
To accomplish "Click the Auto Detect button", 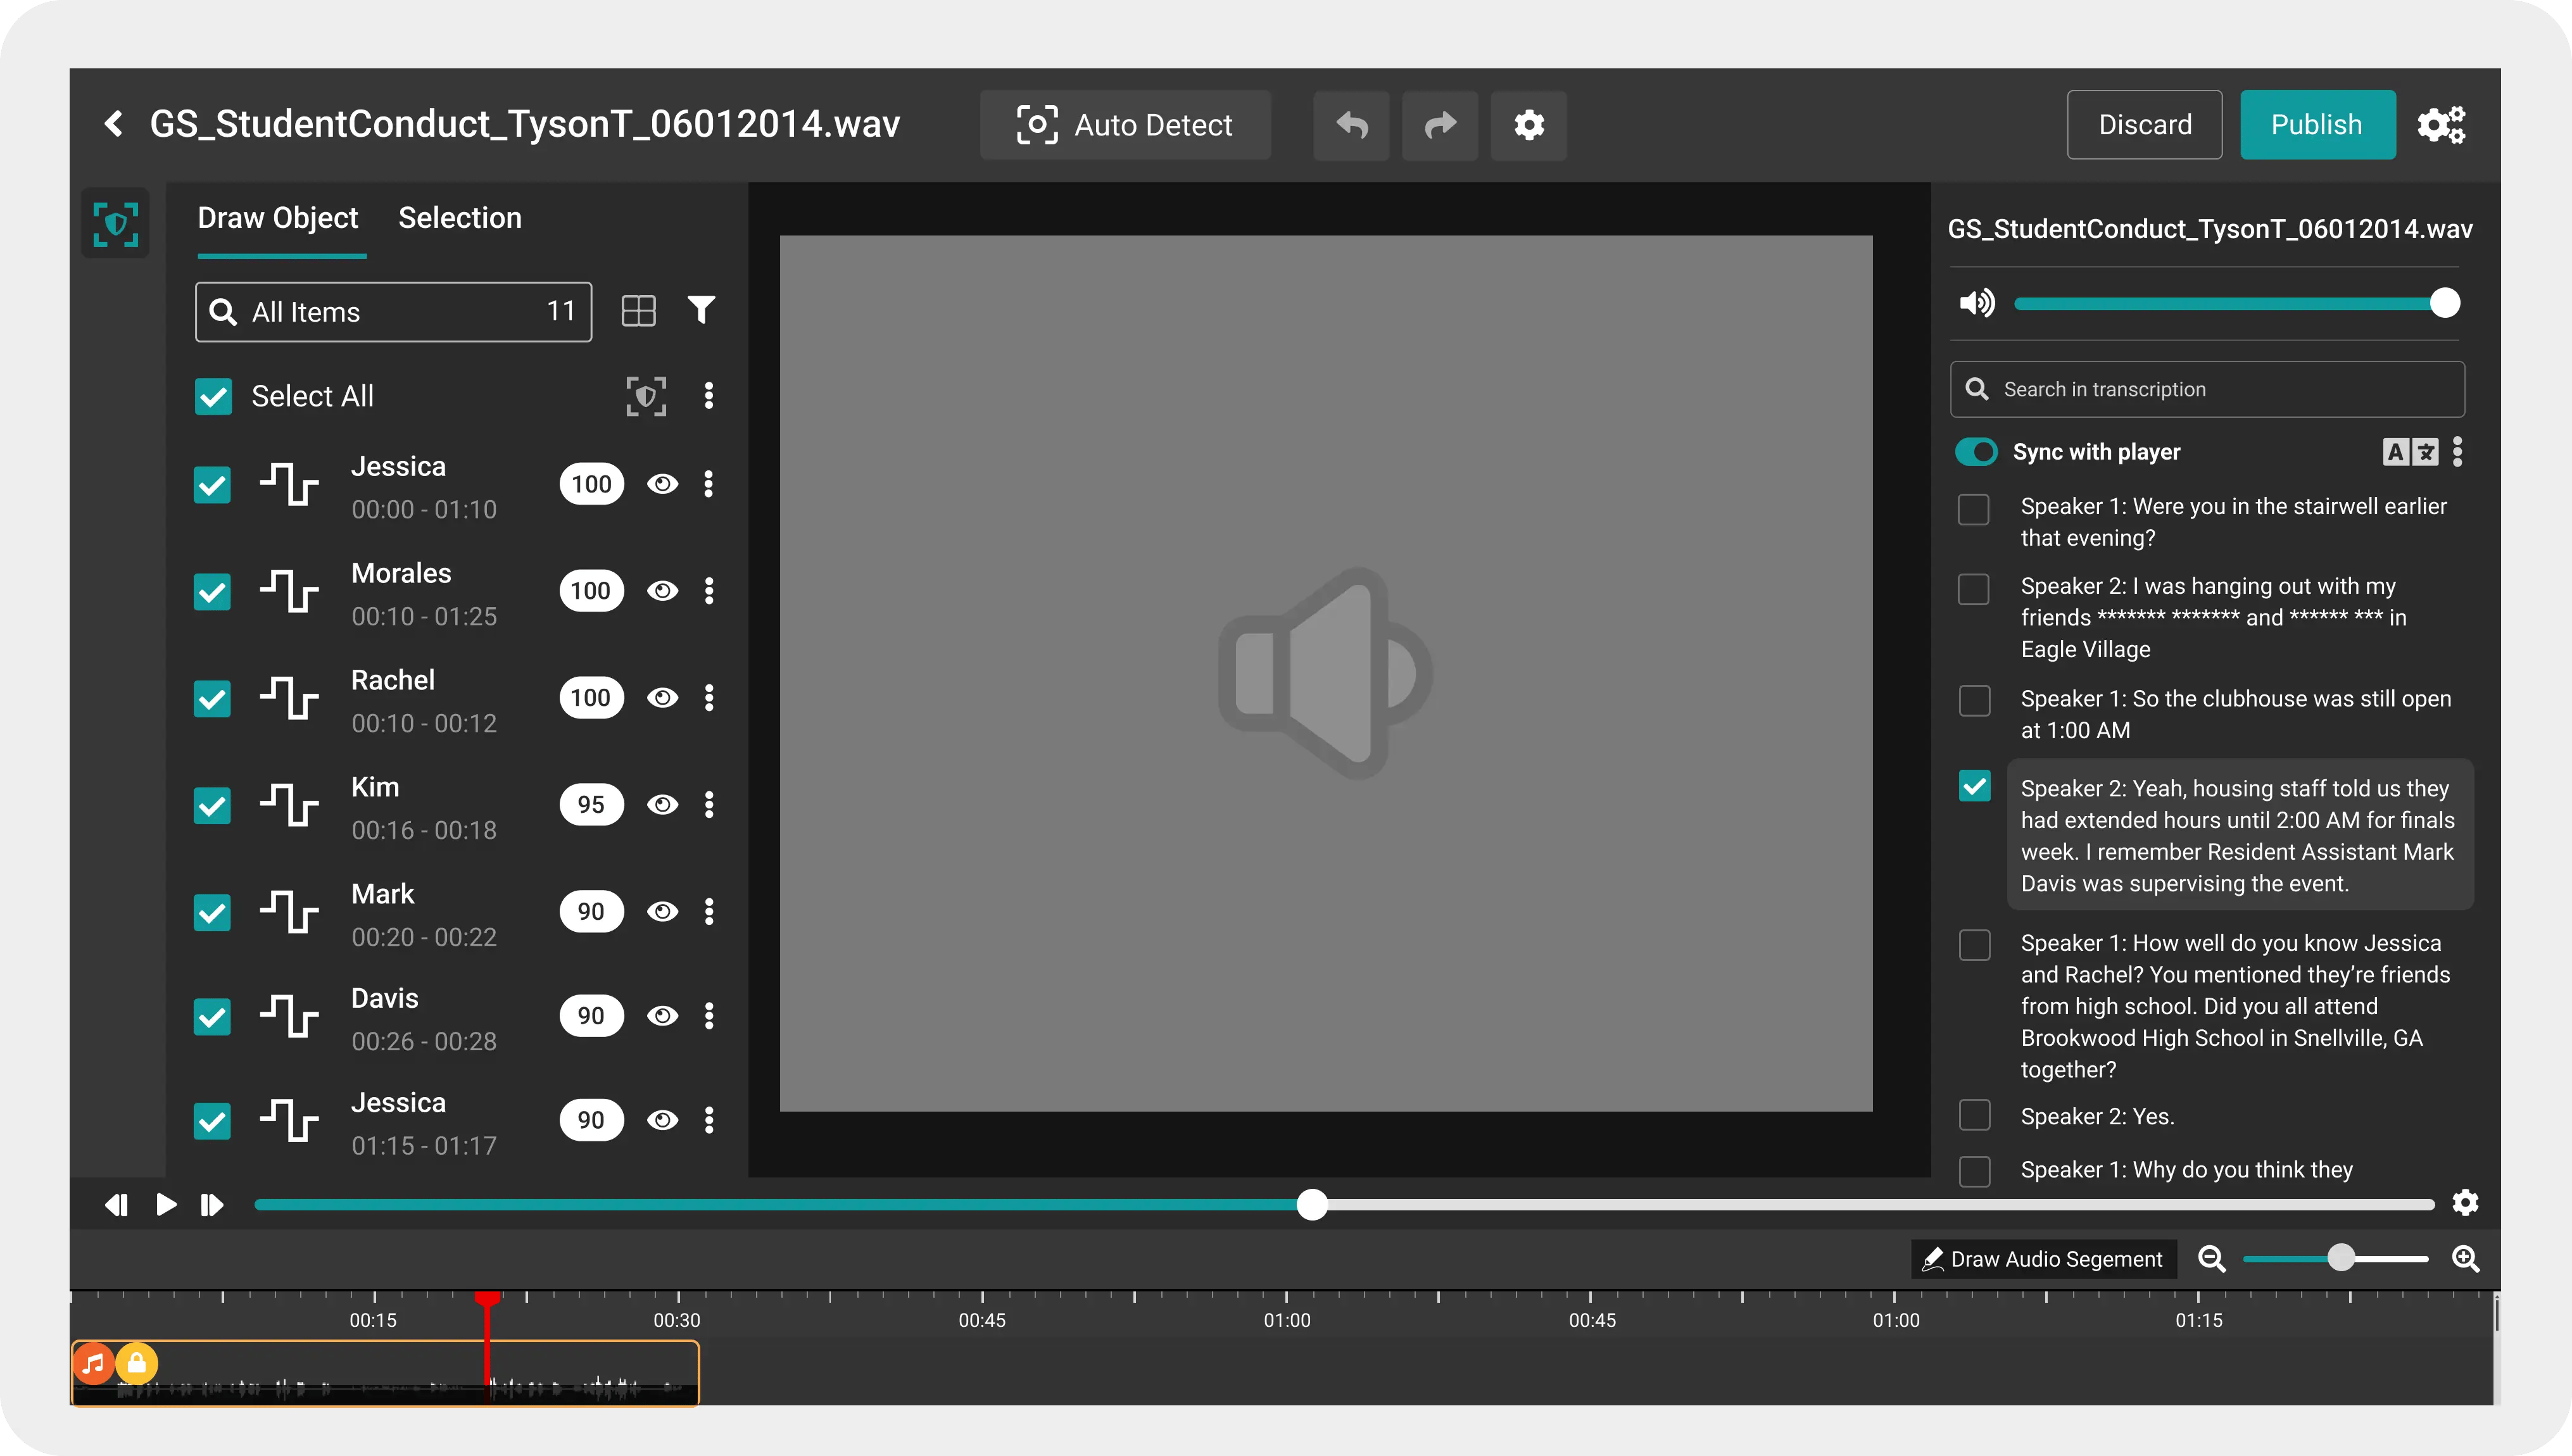I will click(1125, 125).
